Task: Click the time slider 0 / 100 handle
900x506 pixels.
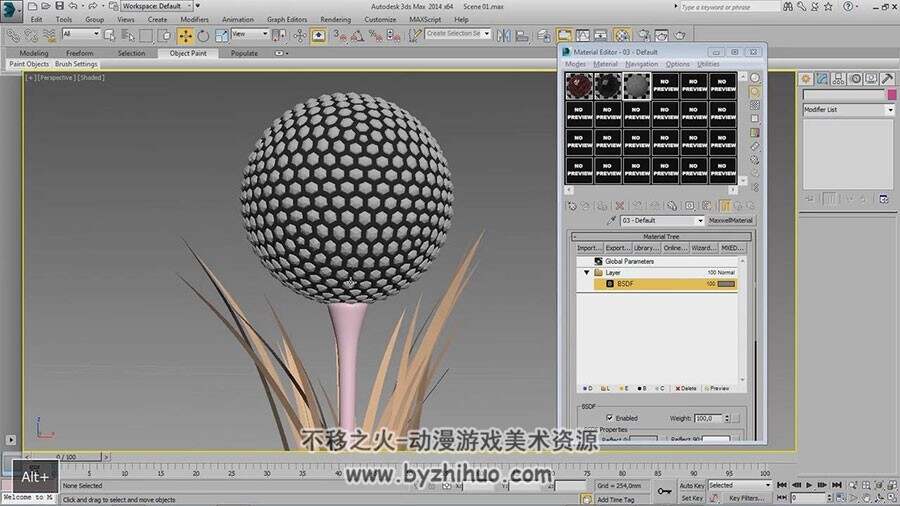Action: (x=65, y=457)
